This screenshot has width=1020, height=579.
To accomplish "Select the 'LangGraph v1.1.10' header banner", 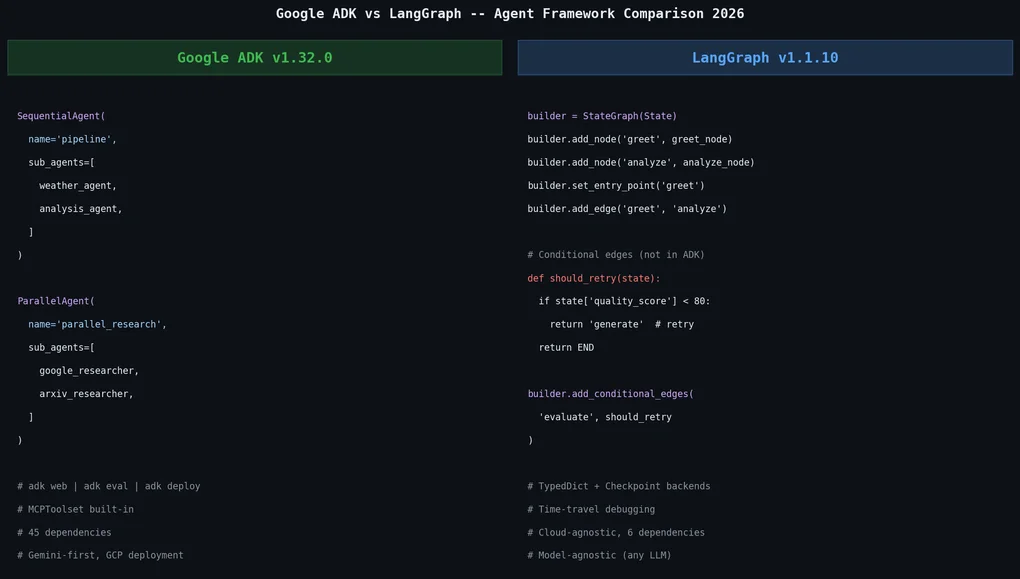I will pos(765,57).
